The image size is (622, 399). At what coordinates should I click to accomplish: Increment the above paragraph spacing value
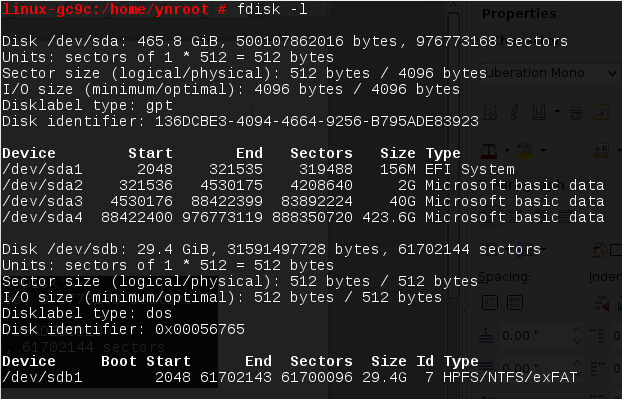(577, 331)
